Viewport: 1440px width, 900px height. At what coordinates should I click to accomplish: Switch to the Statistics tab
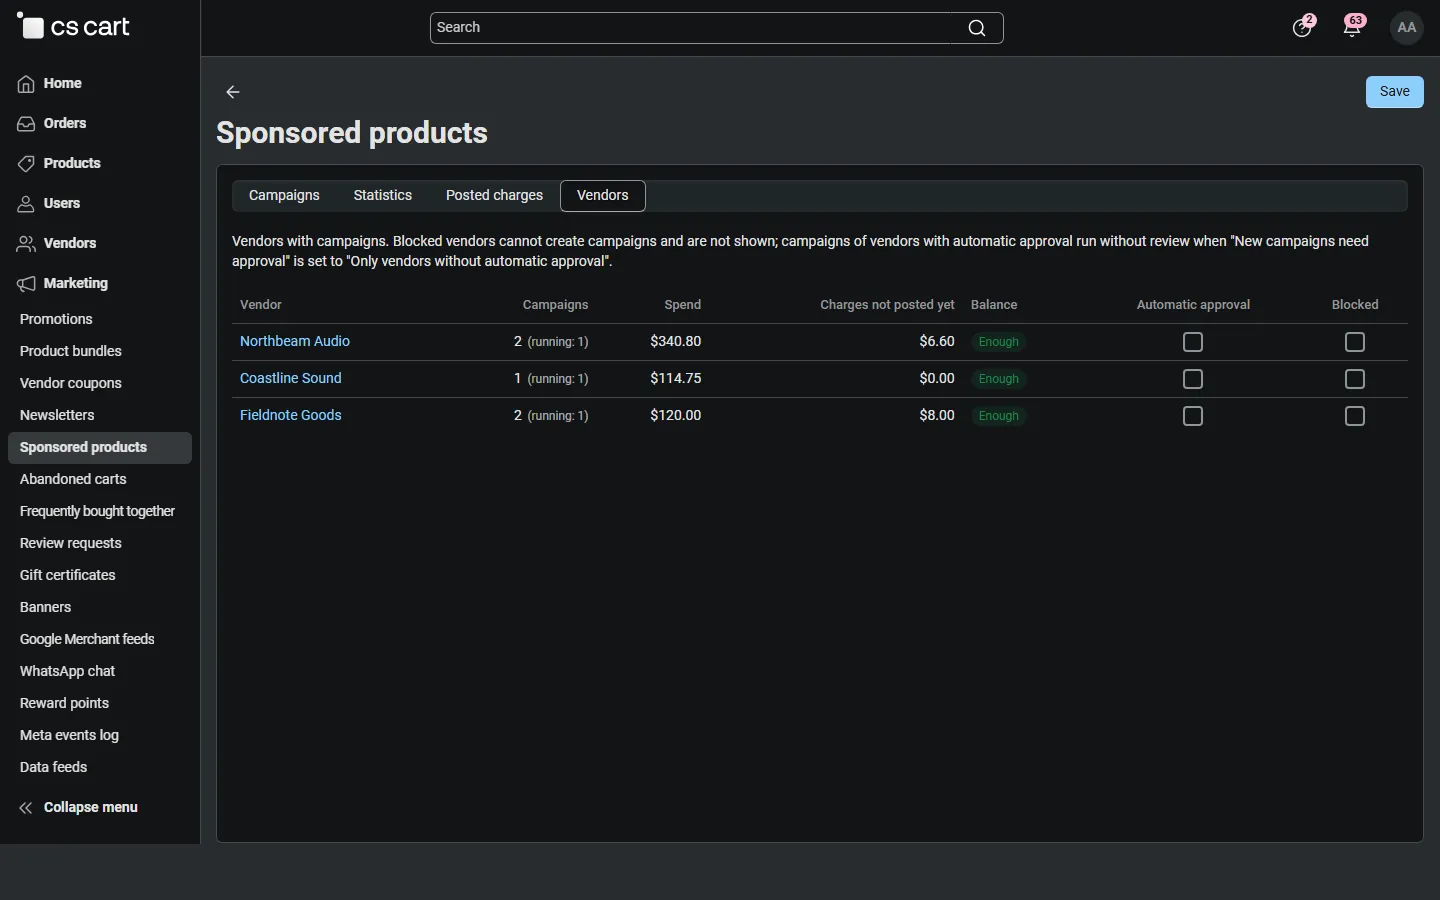pyautogui.click(x=383, y=196)
